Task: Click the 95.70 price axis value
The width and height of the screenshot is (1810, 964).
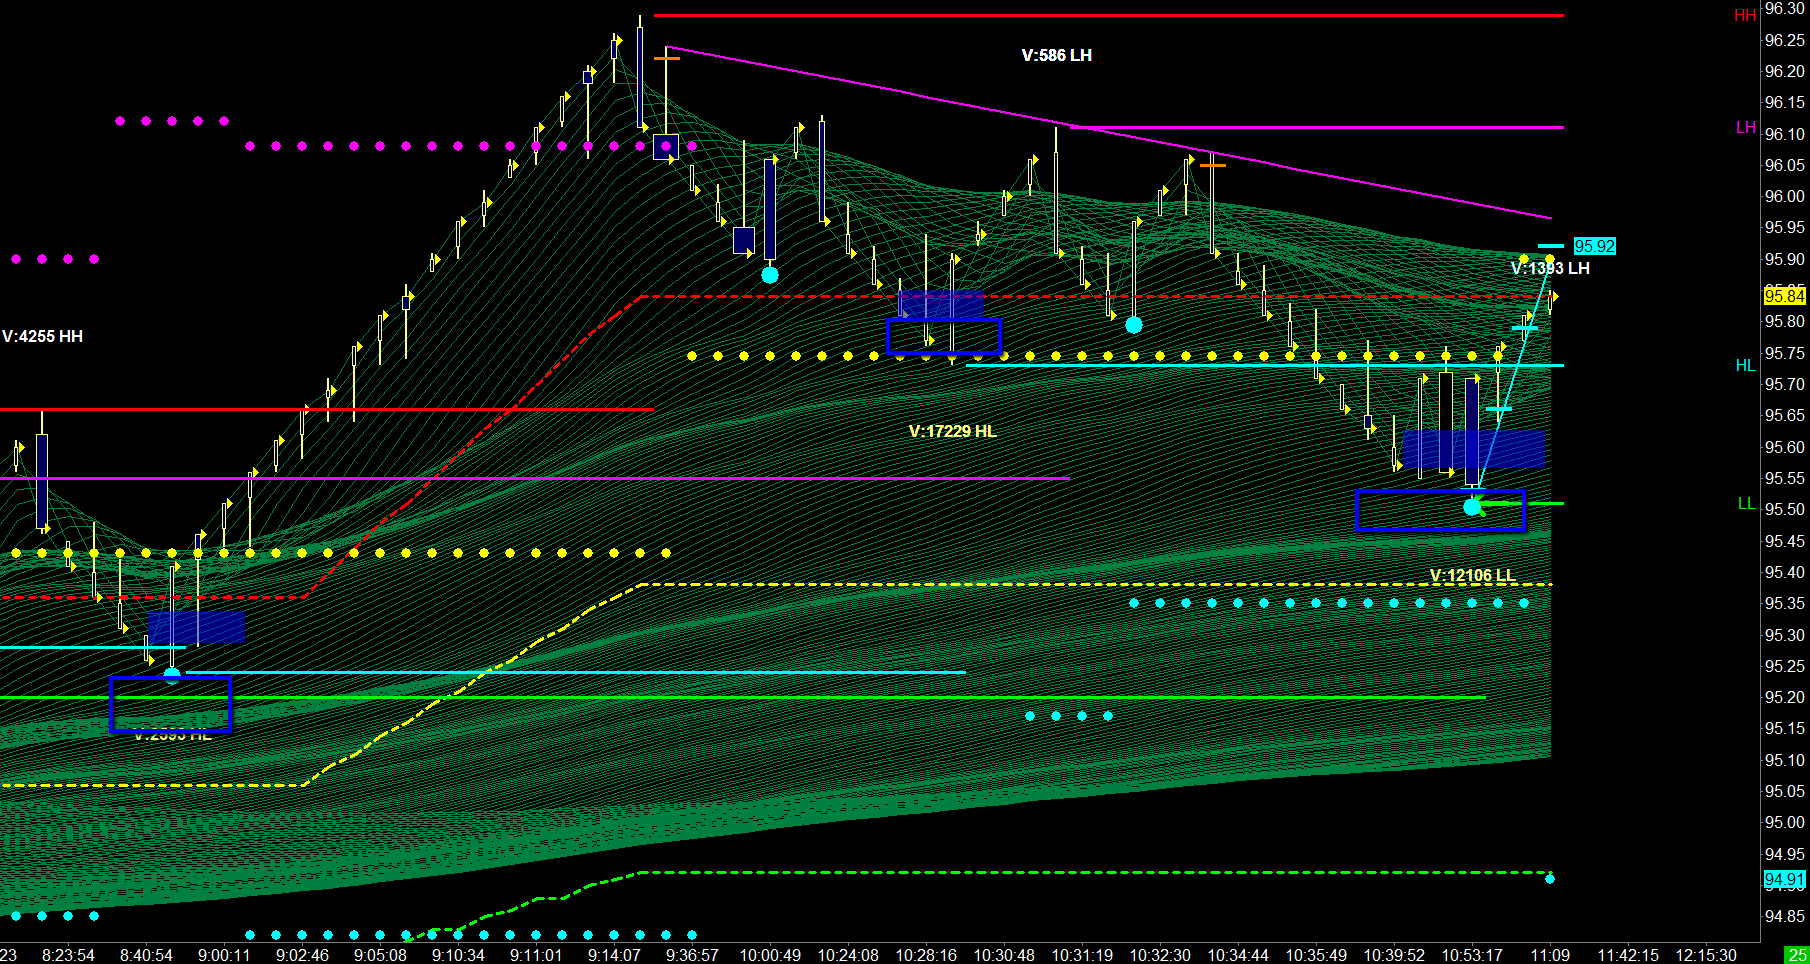Action: pos(1785,385)
